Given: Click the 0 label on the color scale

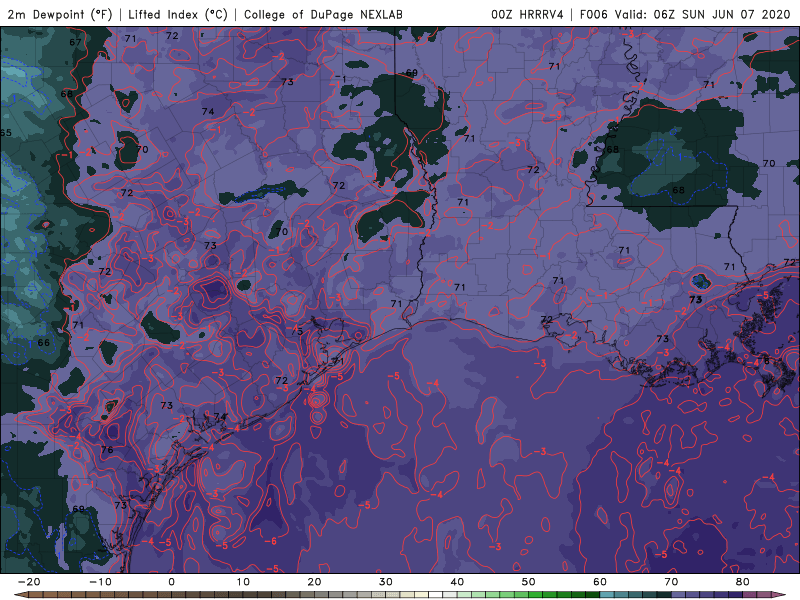Looking at the screenshot, I should (x=171, y=582).
